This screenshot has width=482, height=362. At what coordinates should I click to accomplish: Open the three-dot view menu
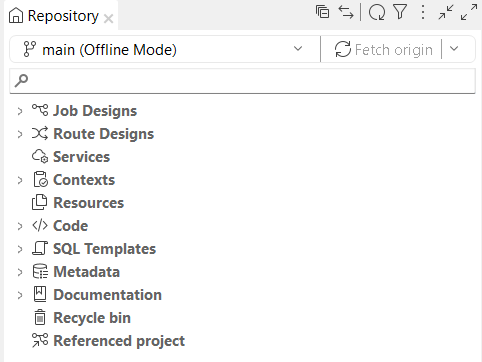[423, 12]
